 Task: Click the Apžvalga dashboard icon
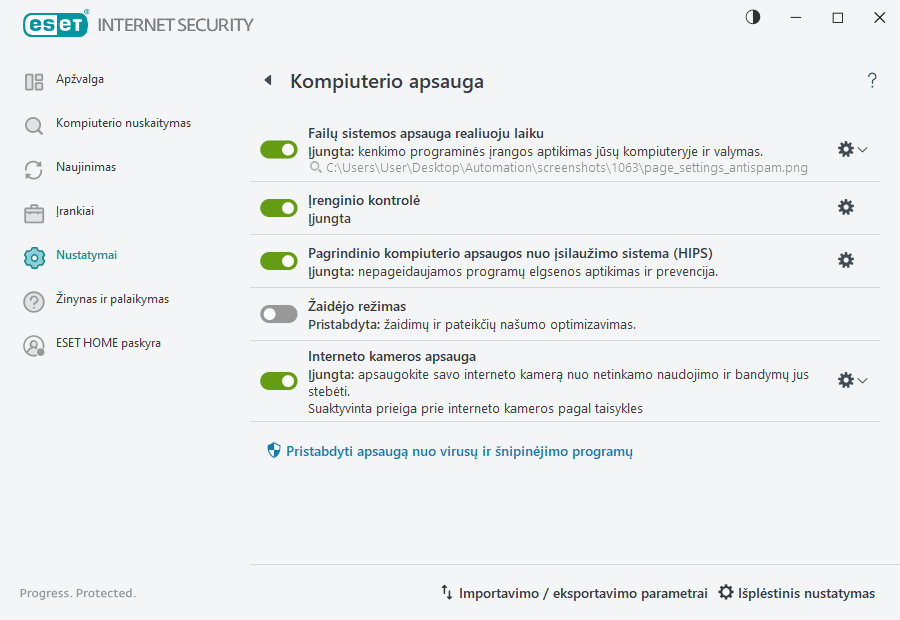34,82
